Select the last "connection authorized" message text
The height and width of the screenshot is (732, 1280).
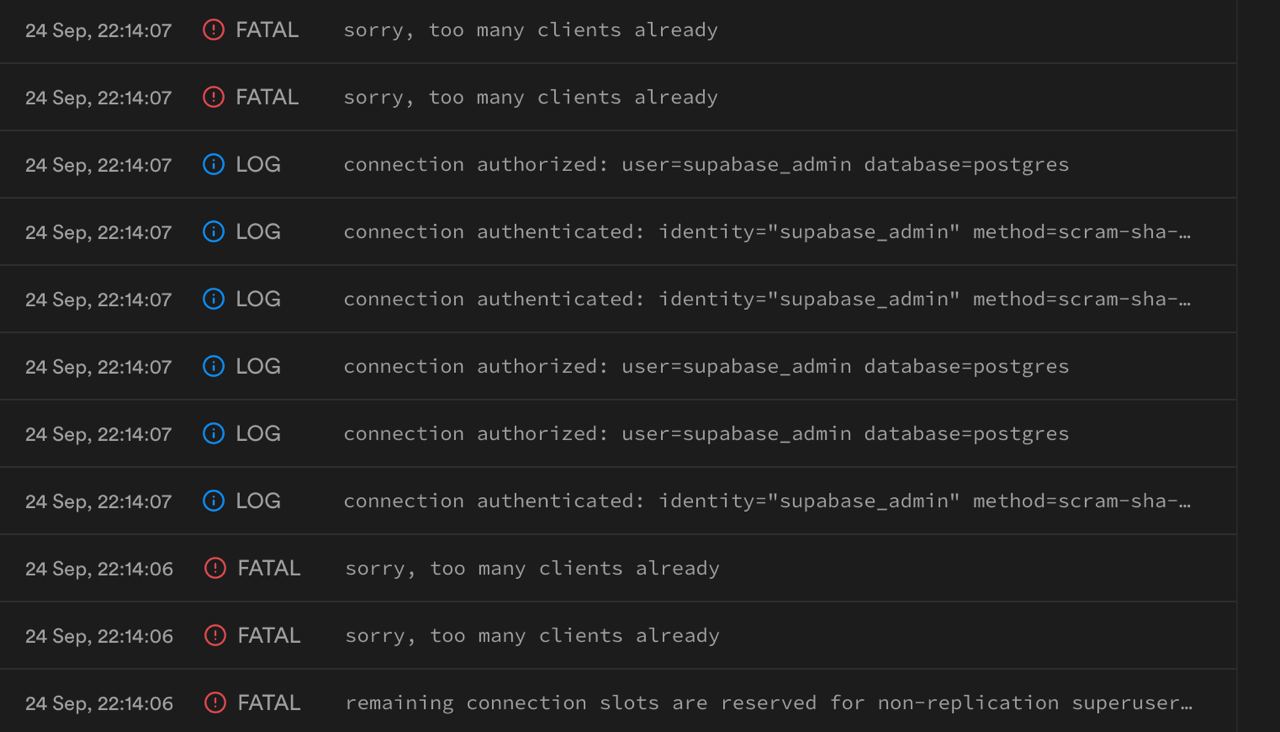[x=706, y=433]
